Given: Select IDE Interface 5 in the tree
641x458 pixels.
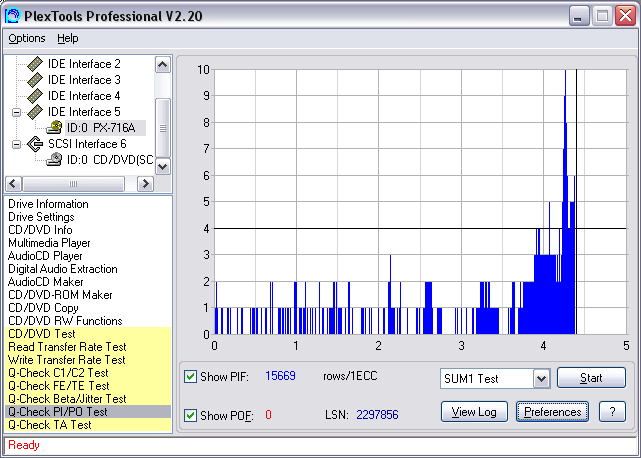Looking at the screenshot, I should [x=84, y=112].
